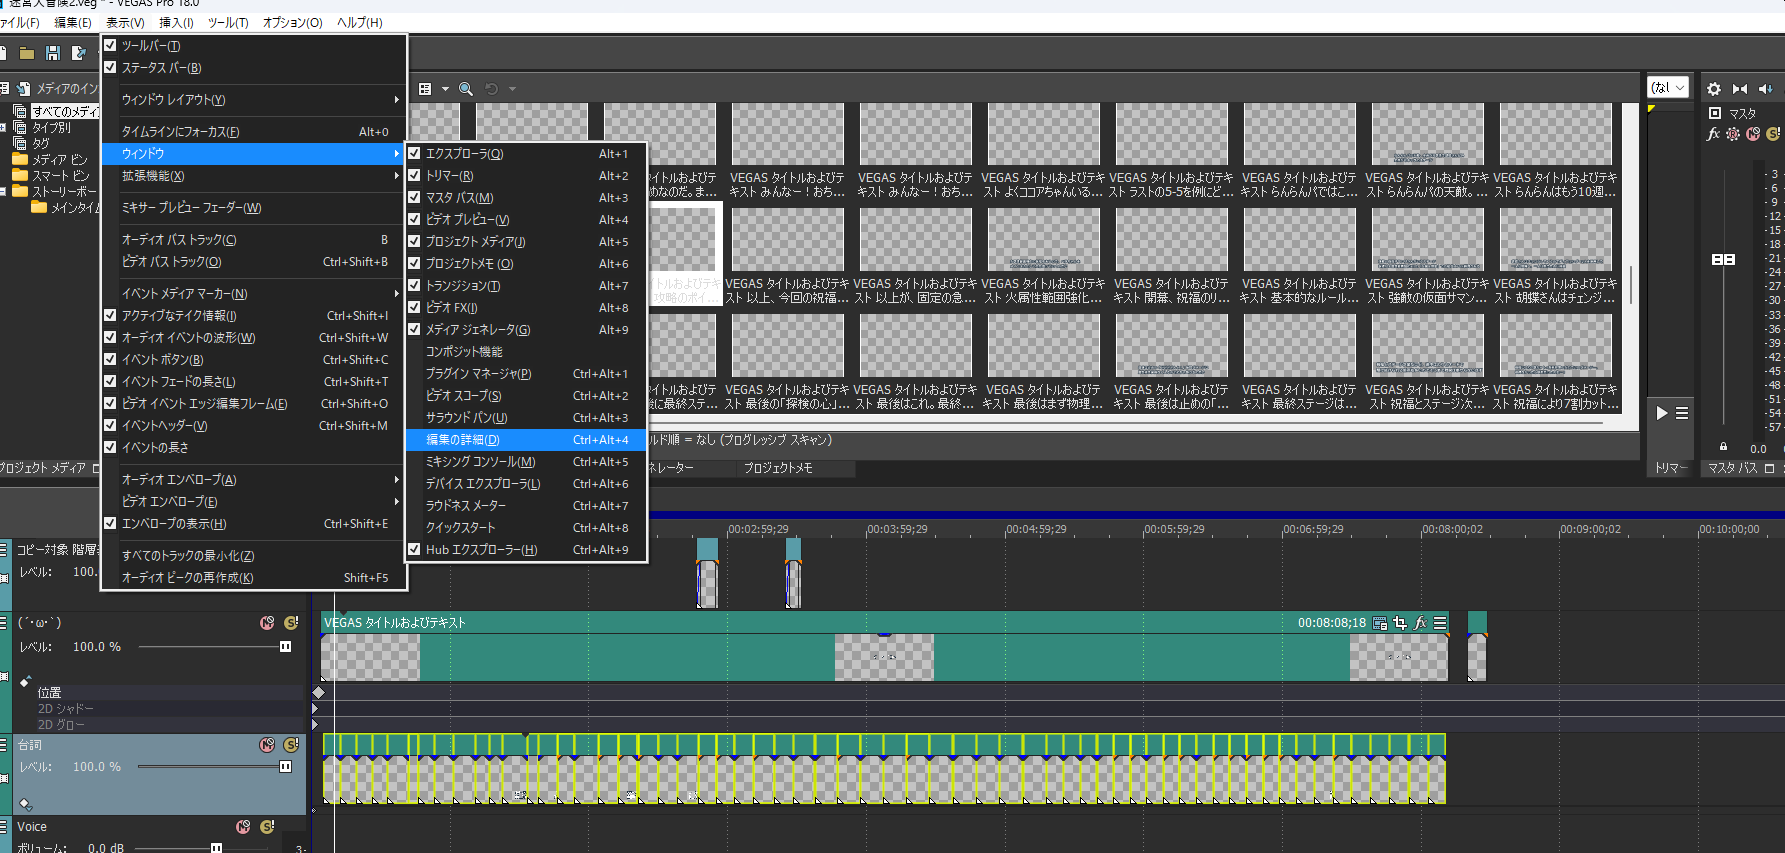The image size is (1785, 853).
Task: Toggle トリマー(R) window checkbox
Action: point(414,175)
